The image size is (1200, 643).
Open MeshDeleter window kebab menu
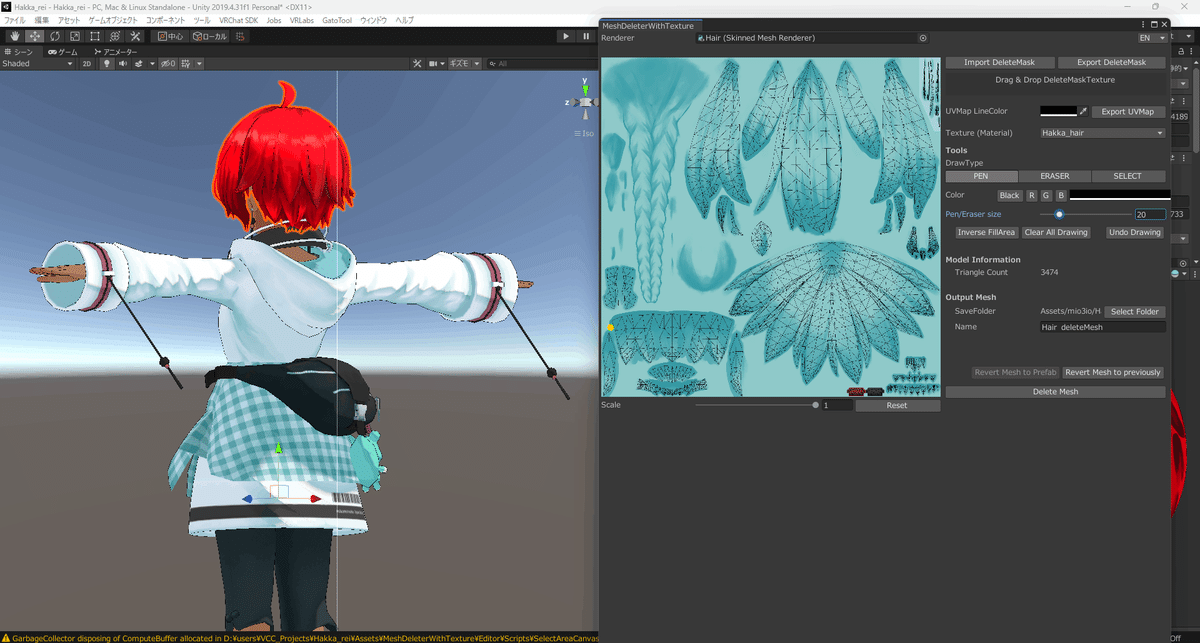1144,25
